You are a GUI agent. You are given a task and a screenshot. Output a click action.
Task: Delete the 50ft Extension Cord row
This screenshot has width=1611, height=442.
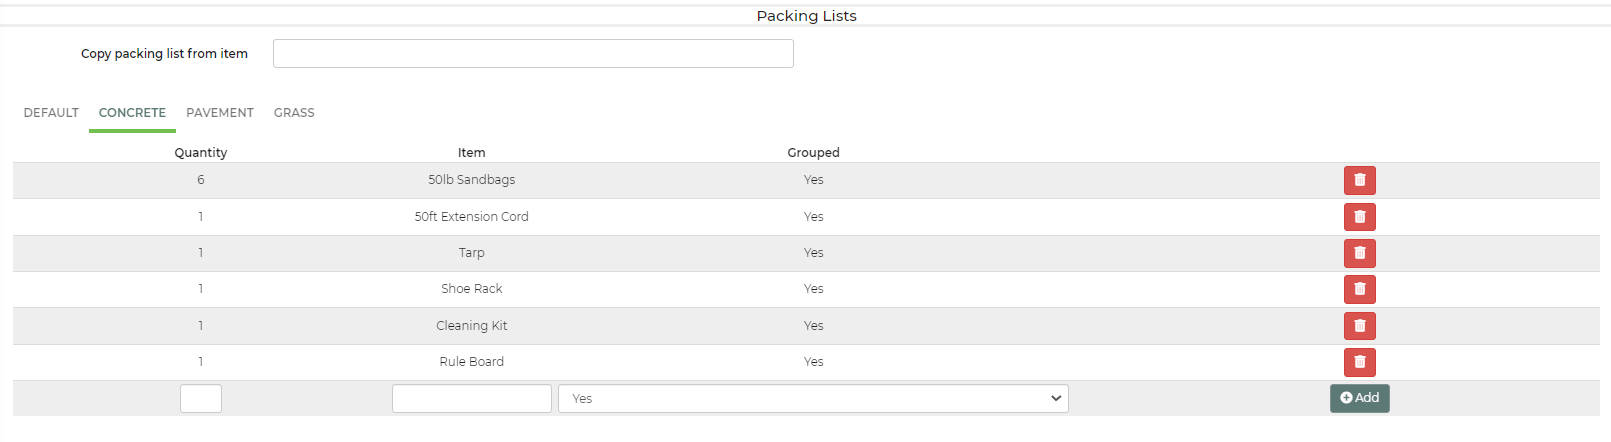1359,217
